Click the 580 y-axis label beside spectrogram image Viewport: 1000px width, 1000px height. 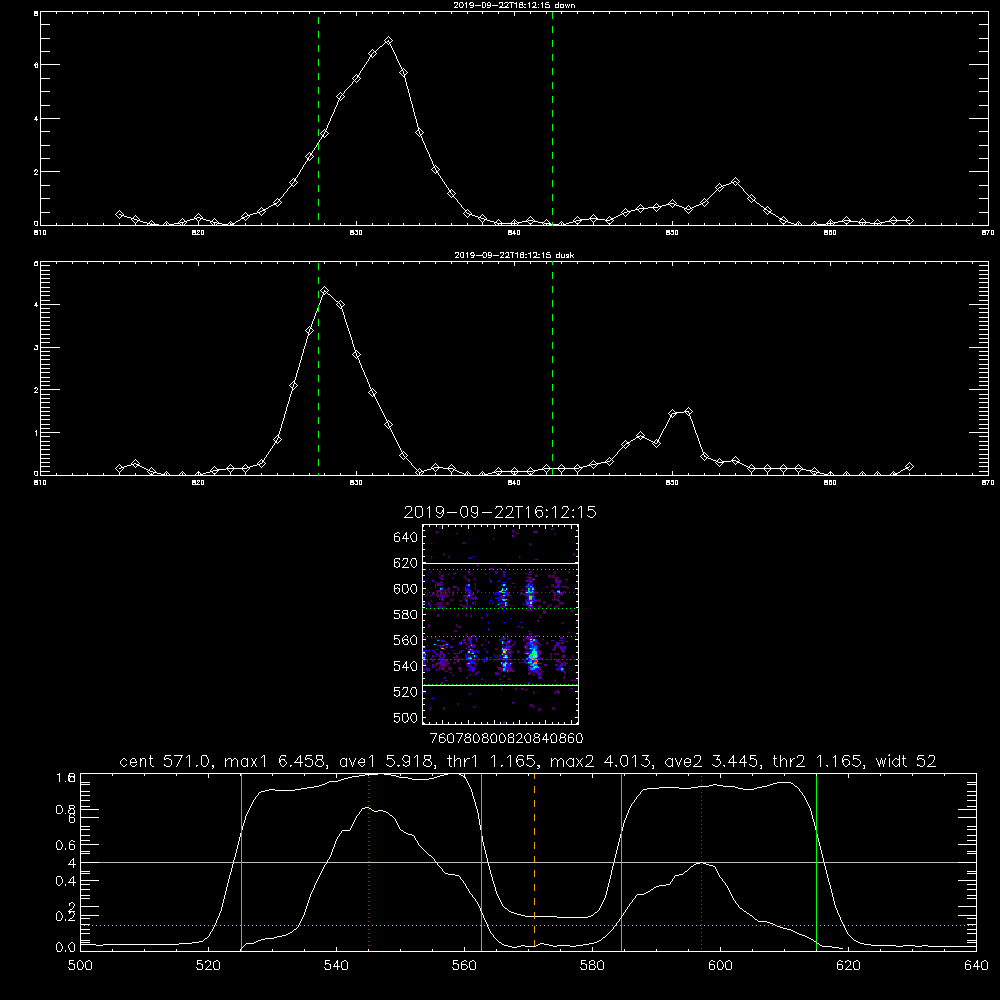click(406, 615)
